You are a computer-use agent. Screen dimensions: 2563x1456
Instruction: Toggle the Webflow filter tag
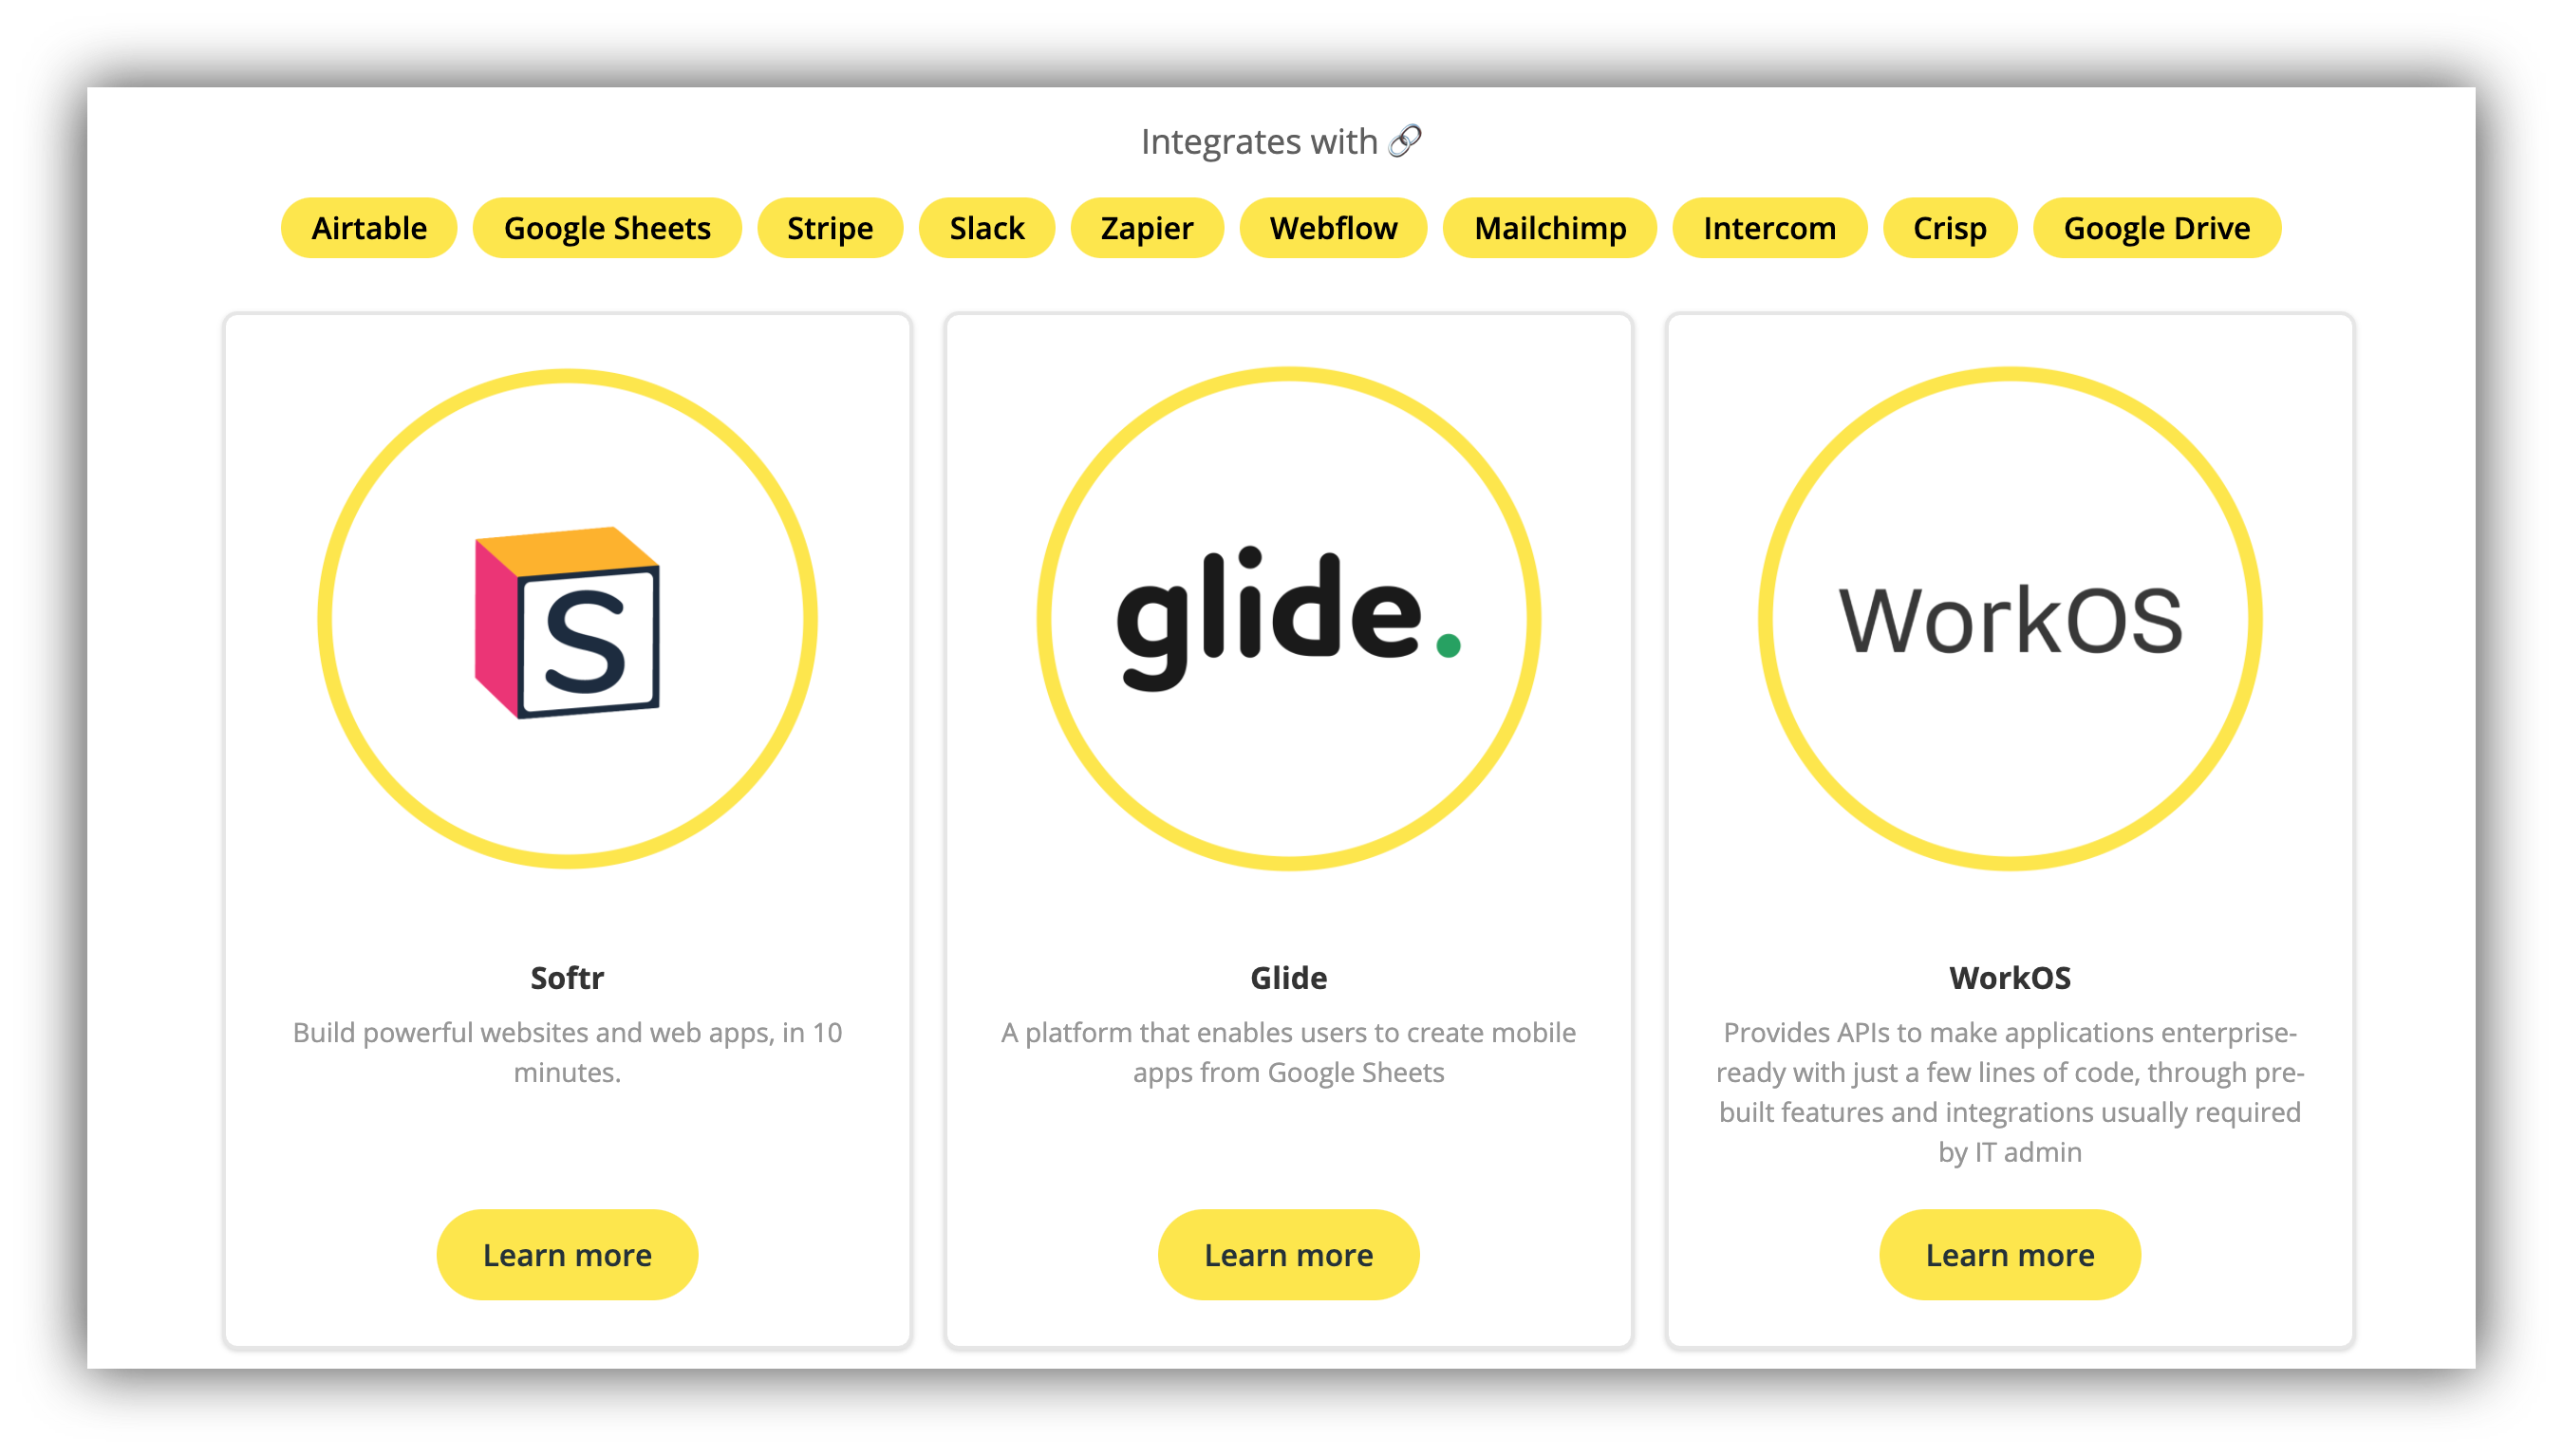click(1335, 227)
